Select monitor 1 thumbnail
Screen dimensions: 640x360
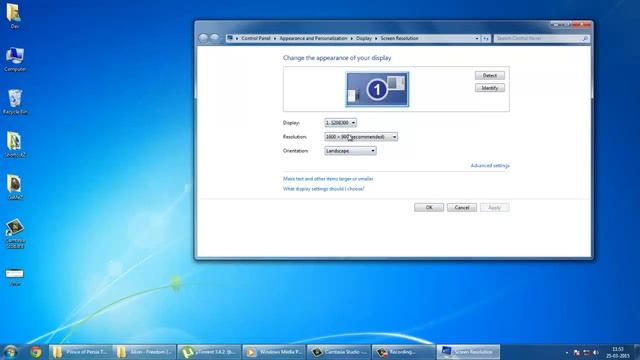[377, 89]
